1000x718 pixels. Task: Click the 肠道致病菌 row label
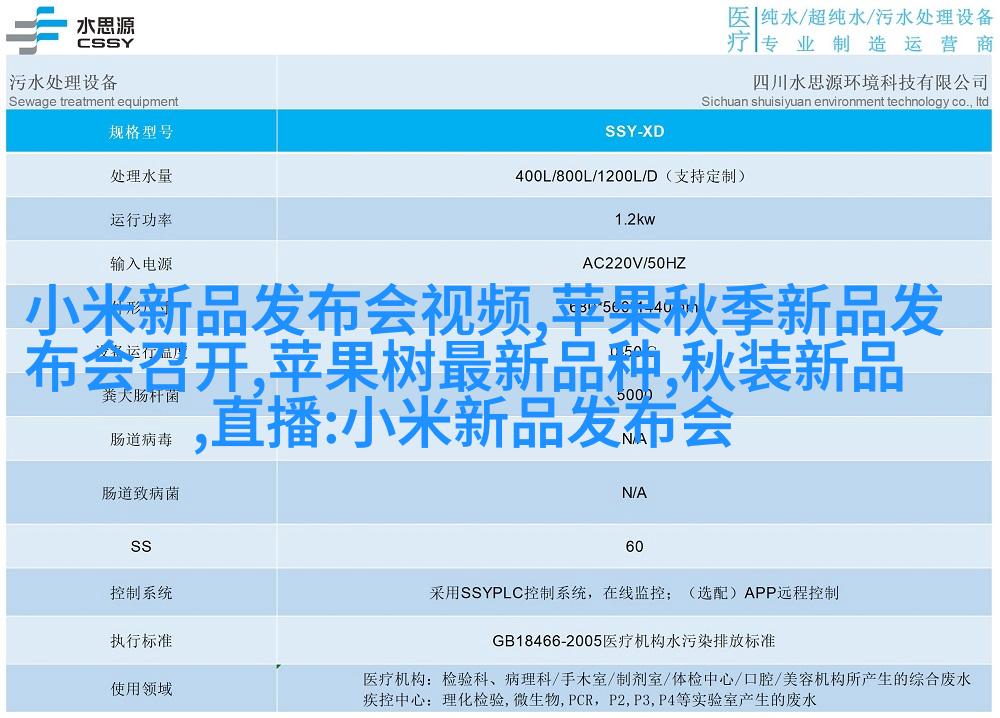tap(141, 493)
